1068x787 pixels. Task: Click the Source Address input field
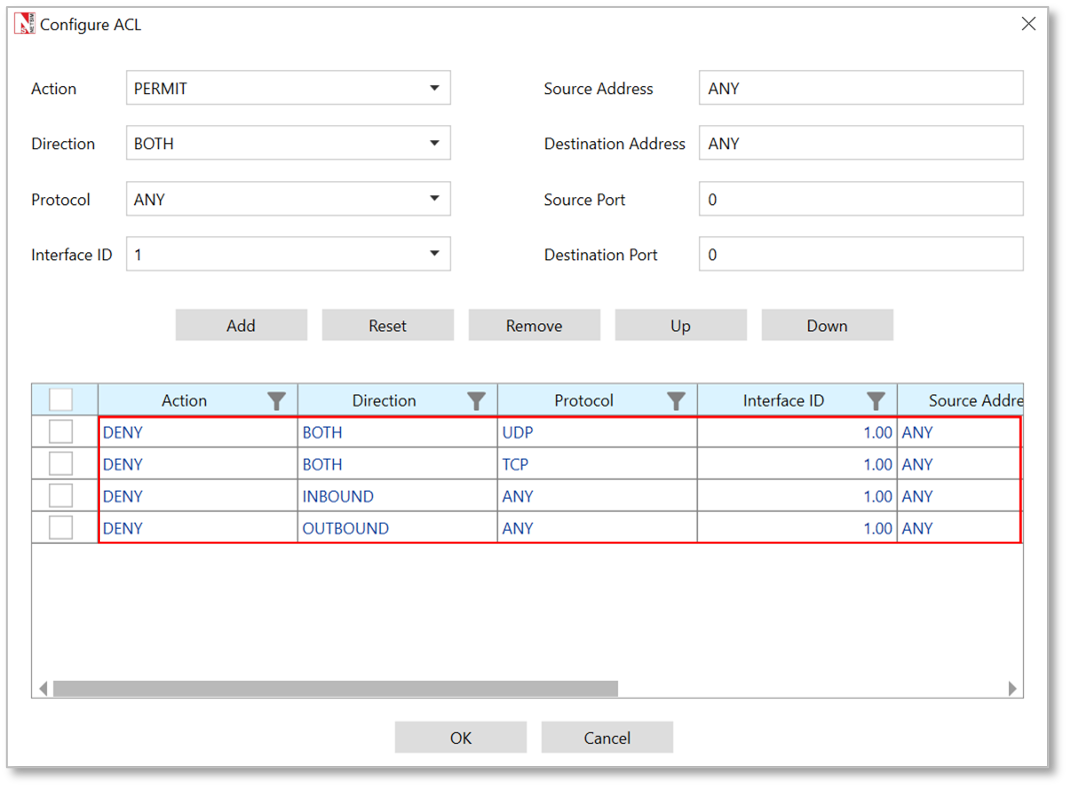point(860,88)
